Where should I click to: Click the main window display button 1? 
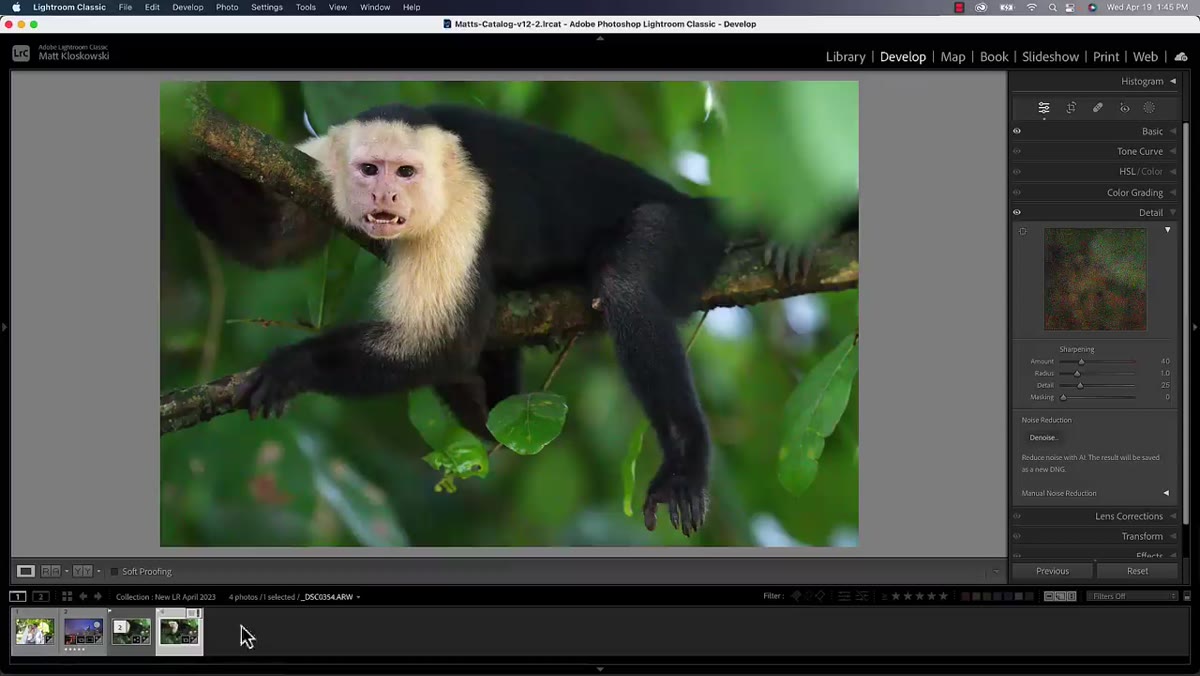tap(18, 597)
